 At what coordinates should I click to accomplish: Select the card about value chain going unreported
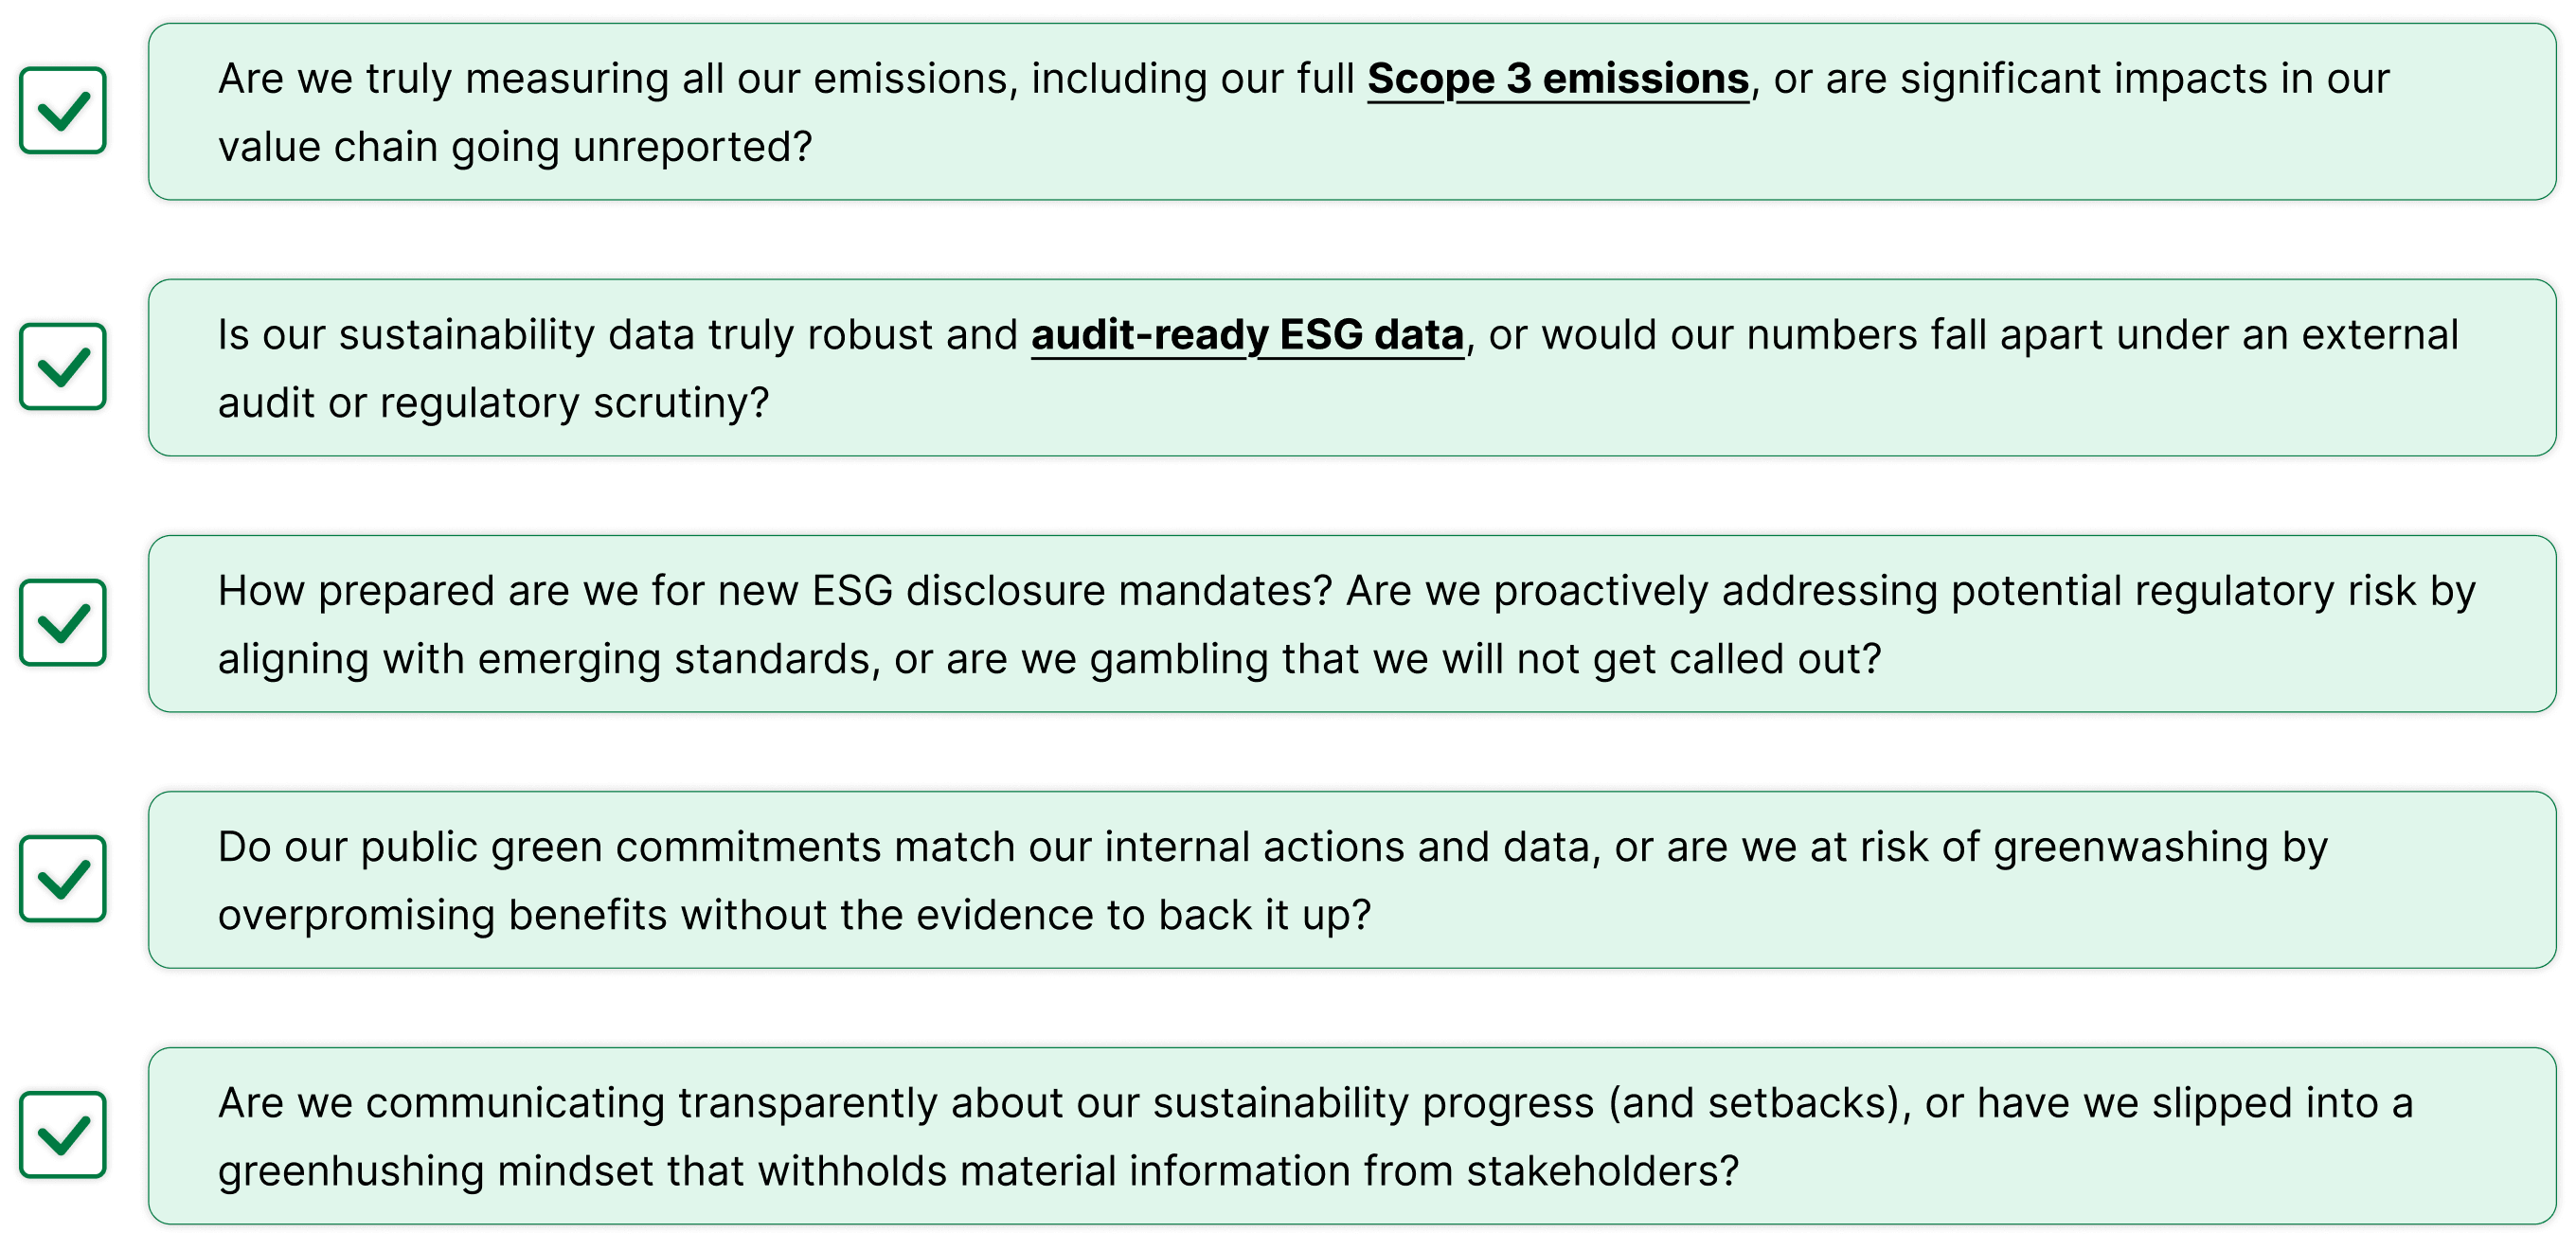[1352, 112]
